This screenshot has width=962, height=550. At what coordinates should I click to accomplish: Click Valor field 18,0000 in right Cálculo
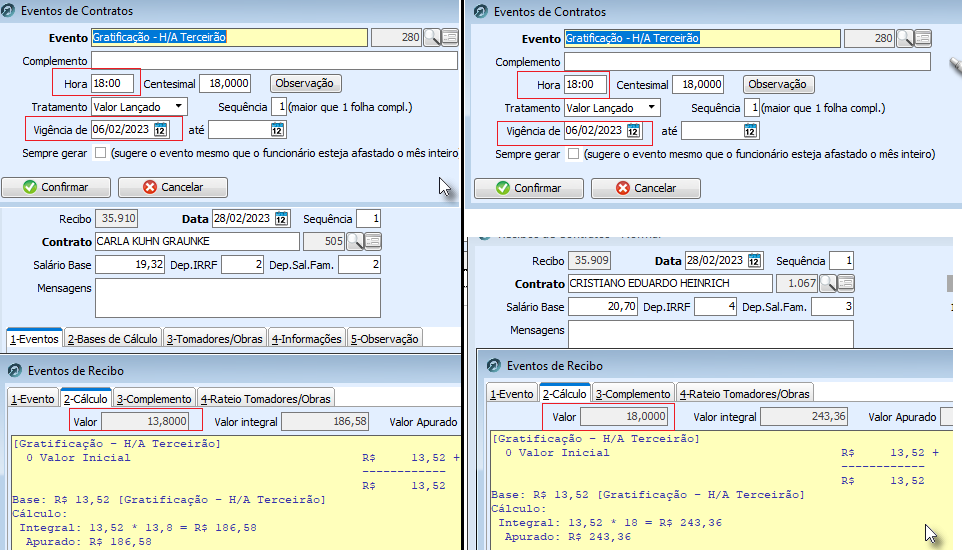coord(624,416)
